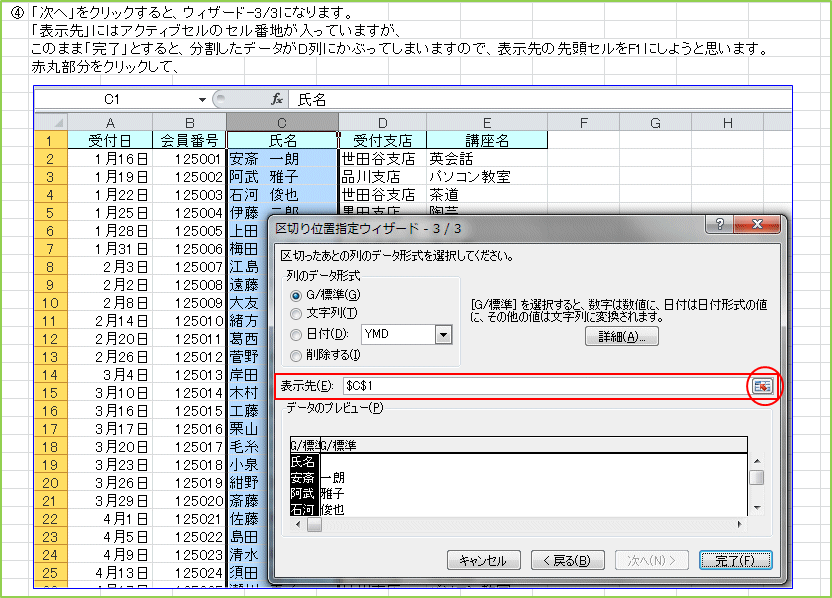Click the select-all corner of the sheet
832x598 pixels.
click(51, 123)
